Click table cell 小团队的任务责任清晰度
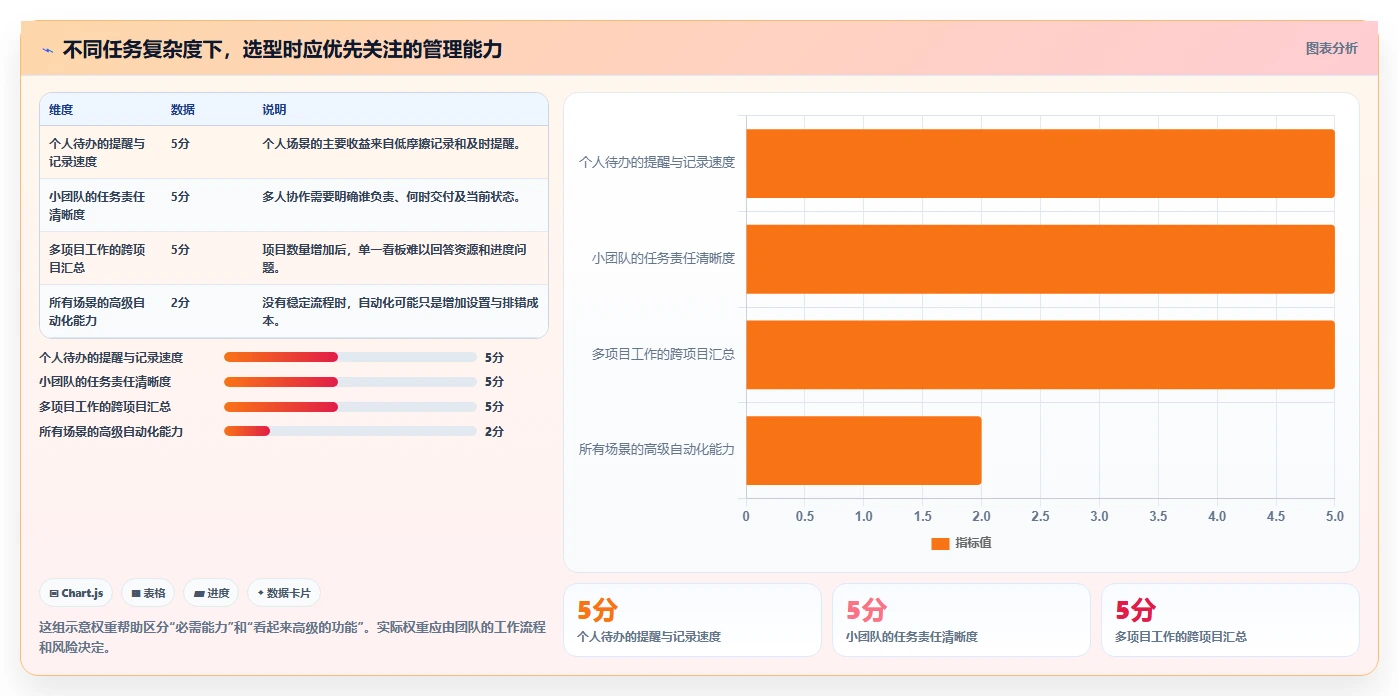The height and width of the screenshot is (696, 1399). (x=97, y=205)
